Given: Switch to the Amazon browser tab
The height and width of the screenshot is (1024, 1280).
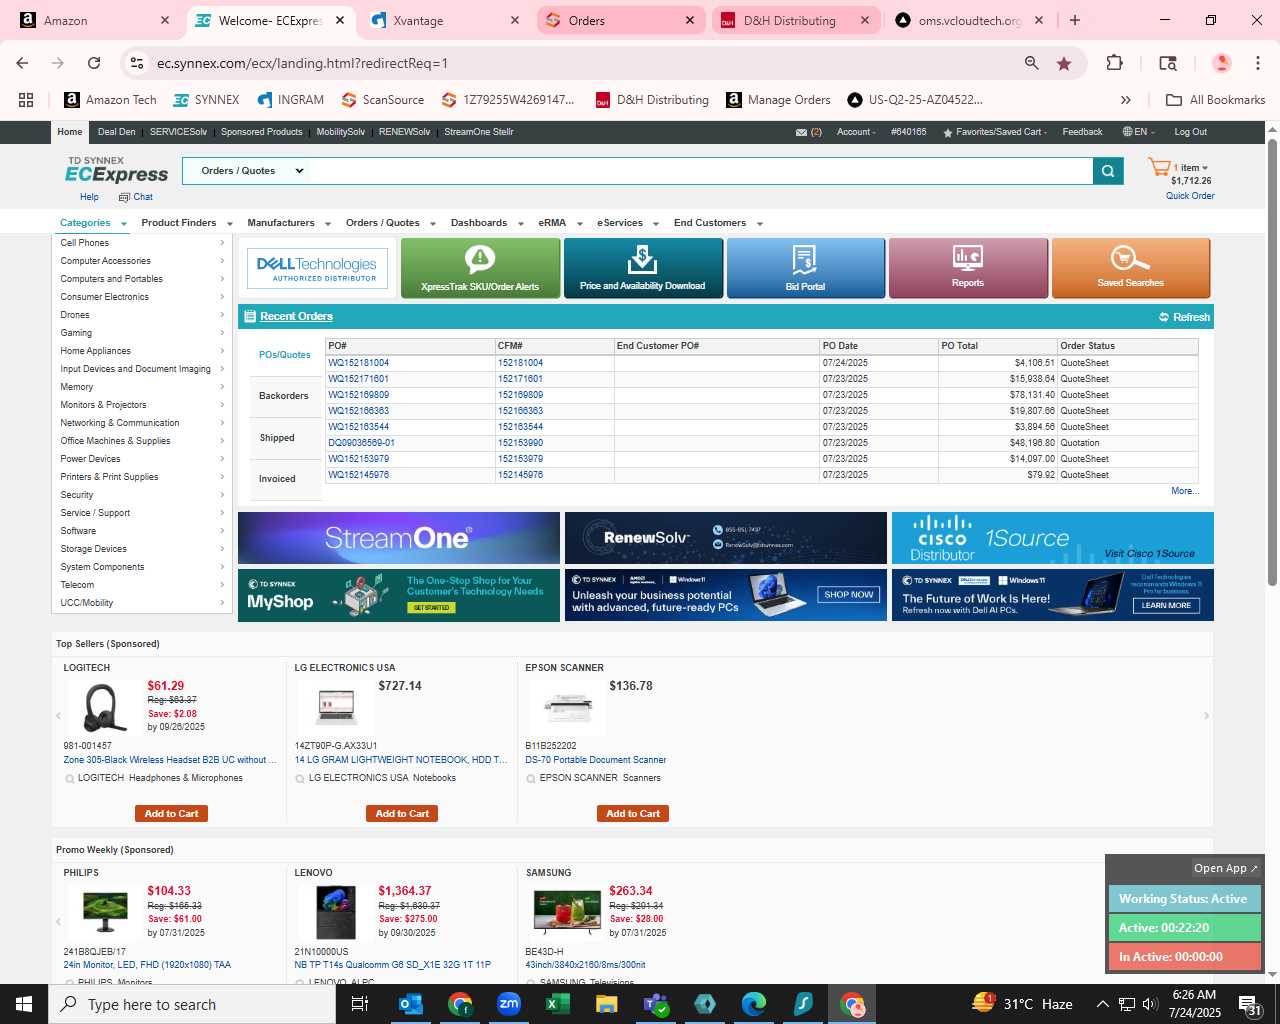Looking at the screenshot, I should click(92, 20).
